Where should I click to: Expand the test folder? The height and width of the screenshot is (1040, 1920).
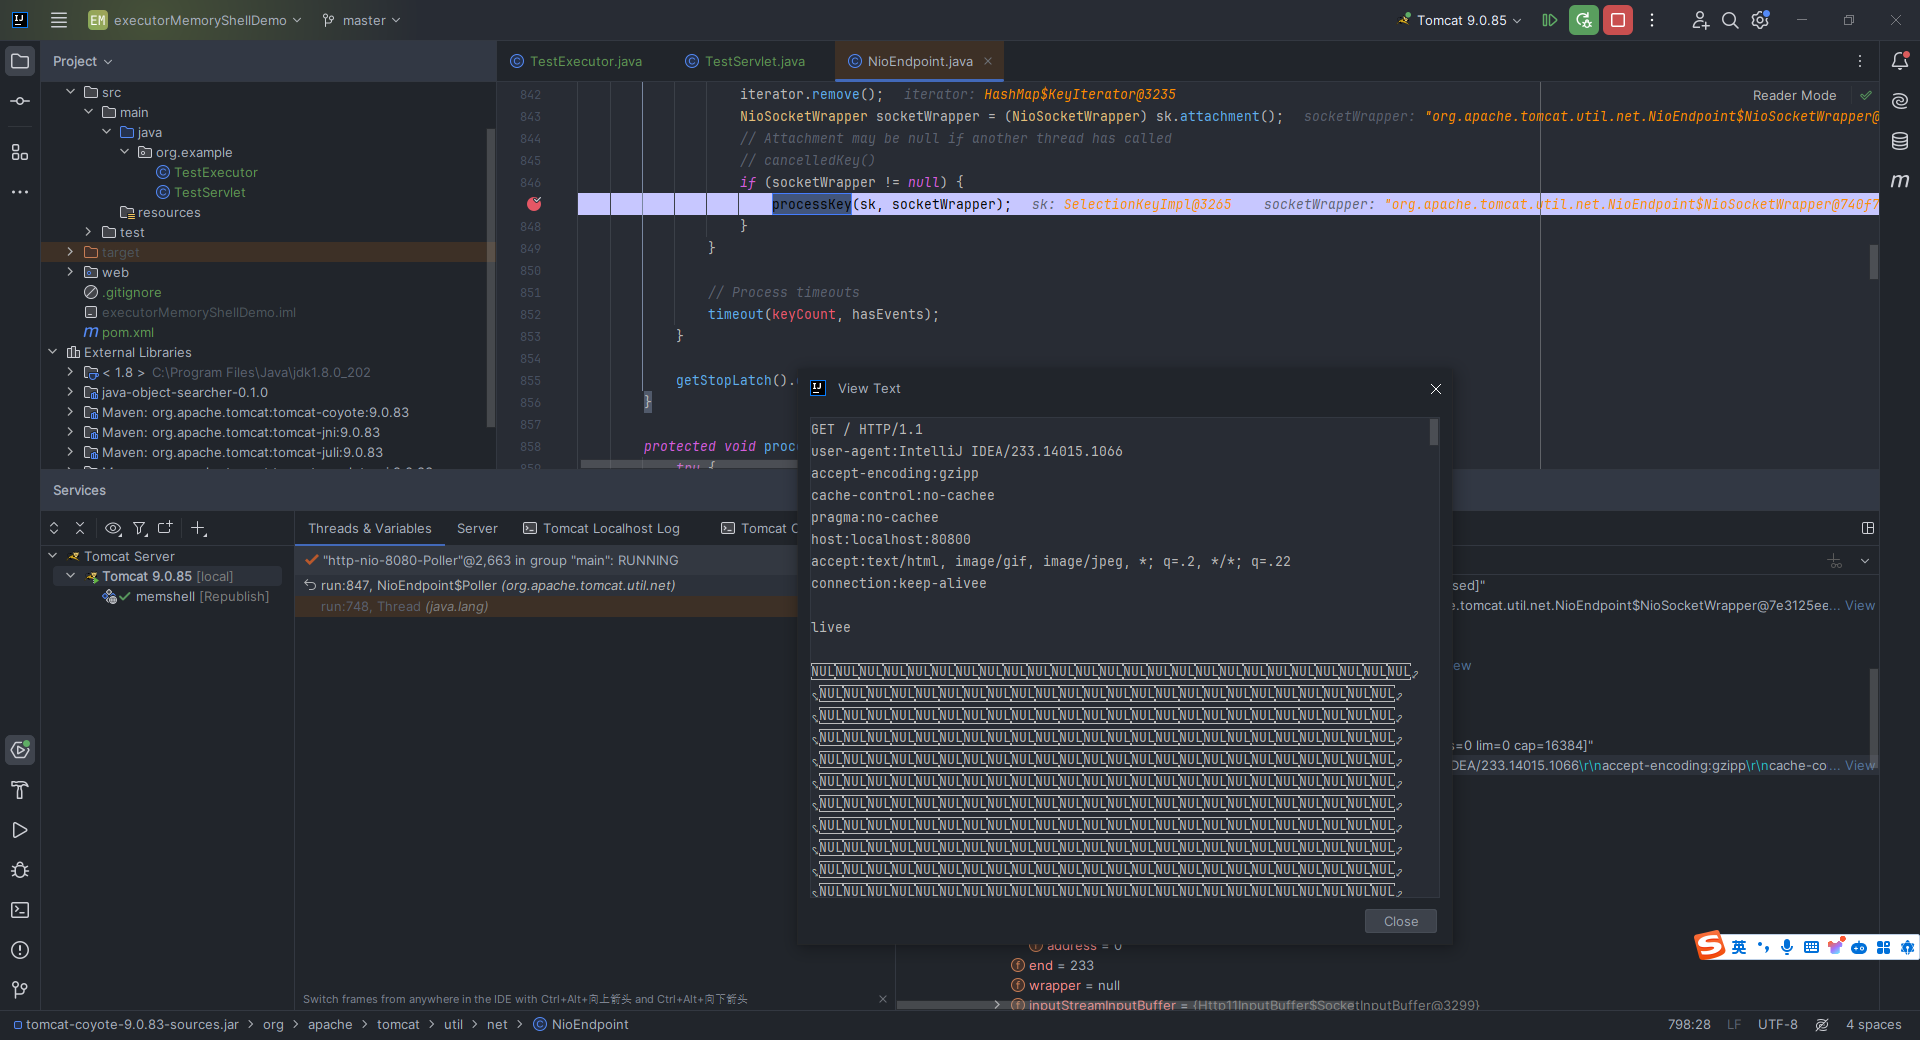(89, 232)
